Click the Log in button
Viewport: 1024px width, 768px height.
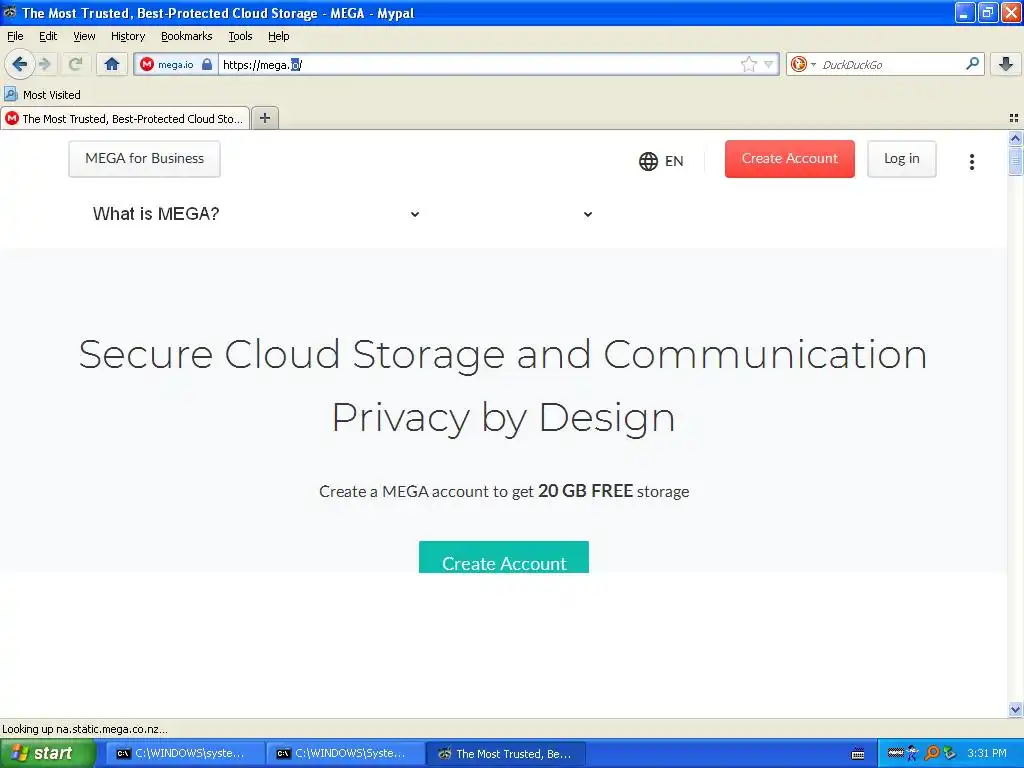click(901, 159)
